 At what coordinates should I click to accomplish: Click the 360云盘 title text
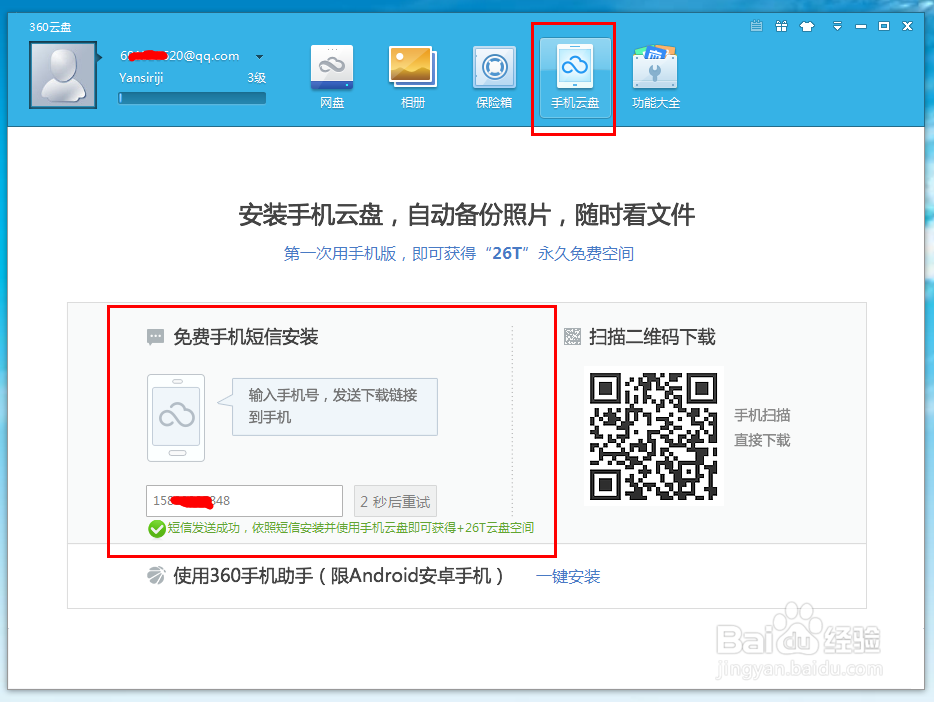coord(50,27)
